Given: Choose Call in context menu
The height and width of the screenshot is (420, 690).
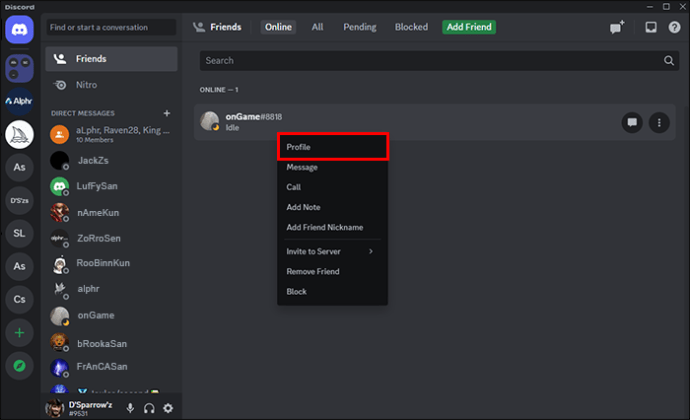Looking at the screenshot, I should 333,187.
